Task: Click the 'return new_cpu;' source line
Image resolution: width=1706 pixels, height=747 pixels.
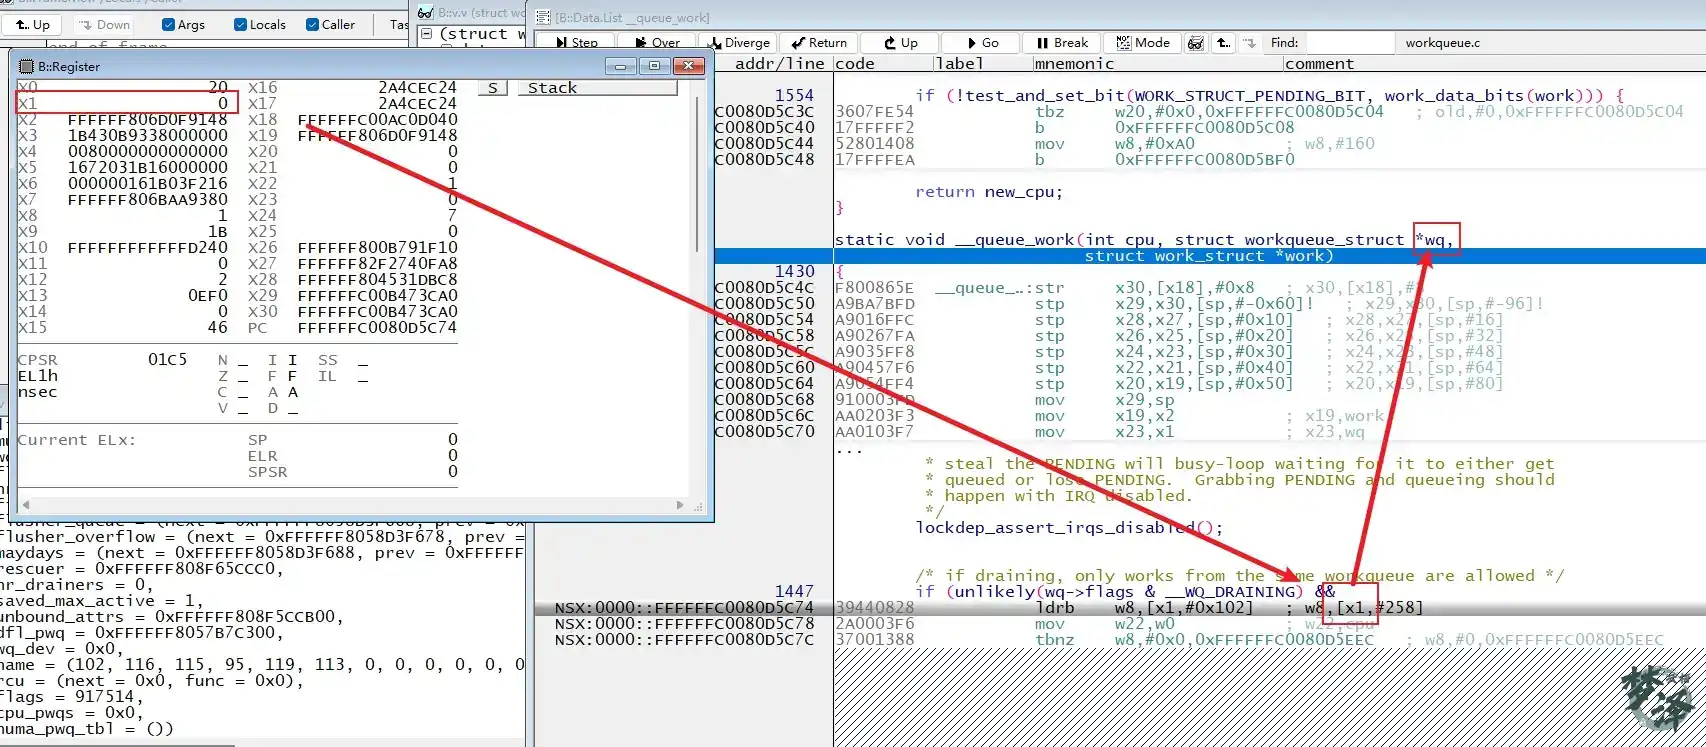Action: (989, 191)
